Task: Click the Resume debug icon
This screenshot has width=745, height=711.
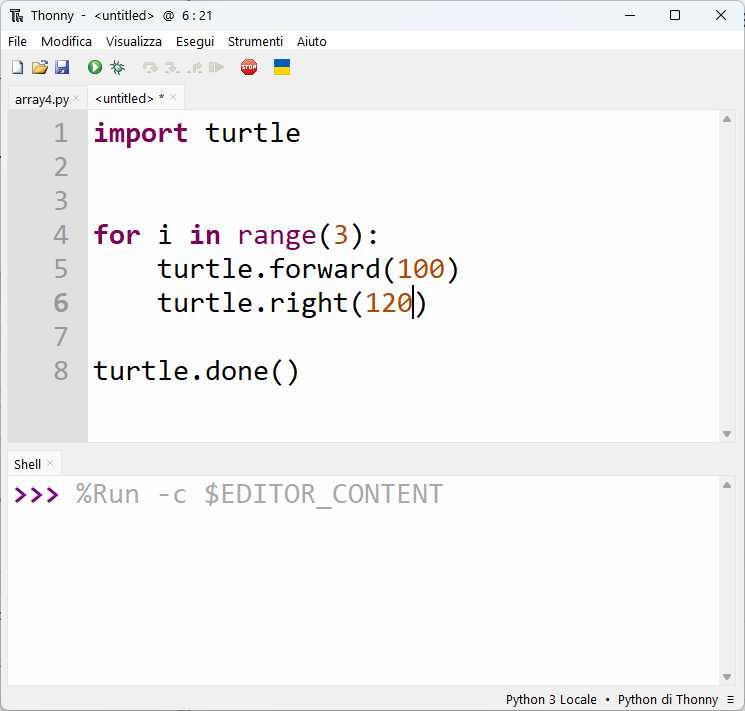Action: pyautogui.click(x=216, y=67)
